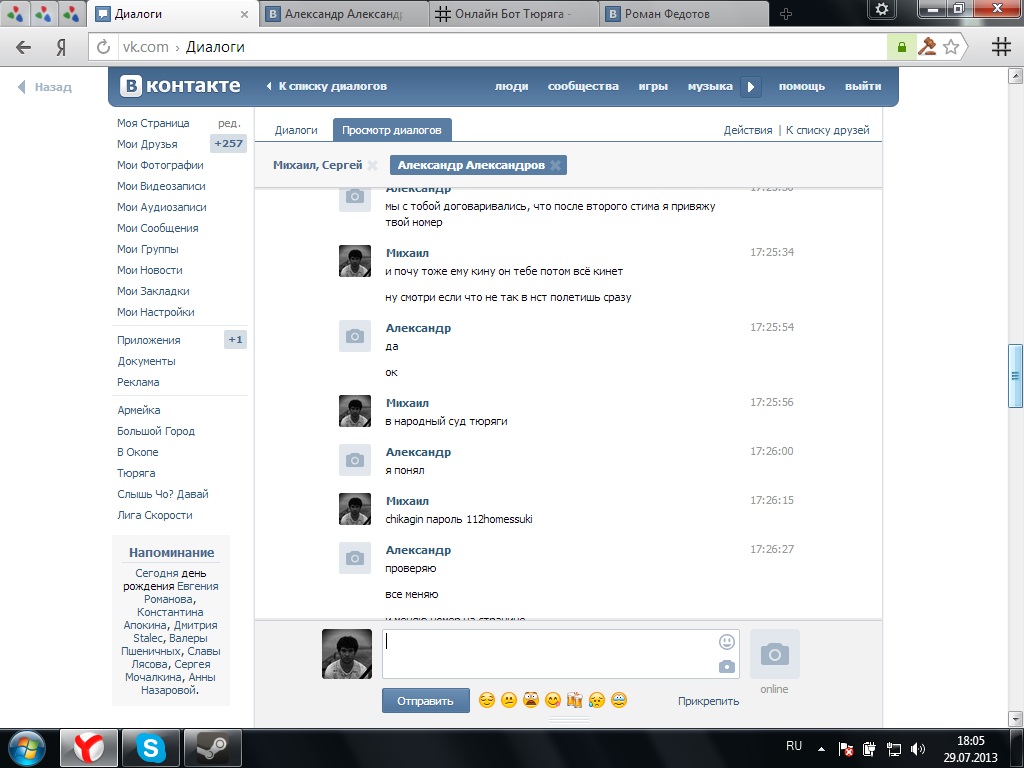Open музыка in the VK header
The height and width of the screenshot is (768, 1024).
tap(710, 86)
